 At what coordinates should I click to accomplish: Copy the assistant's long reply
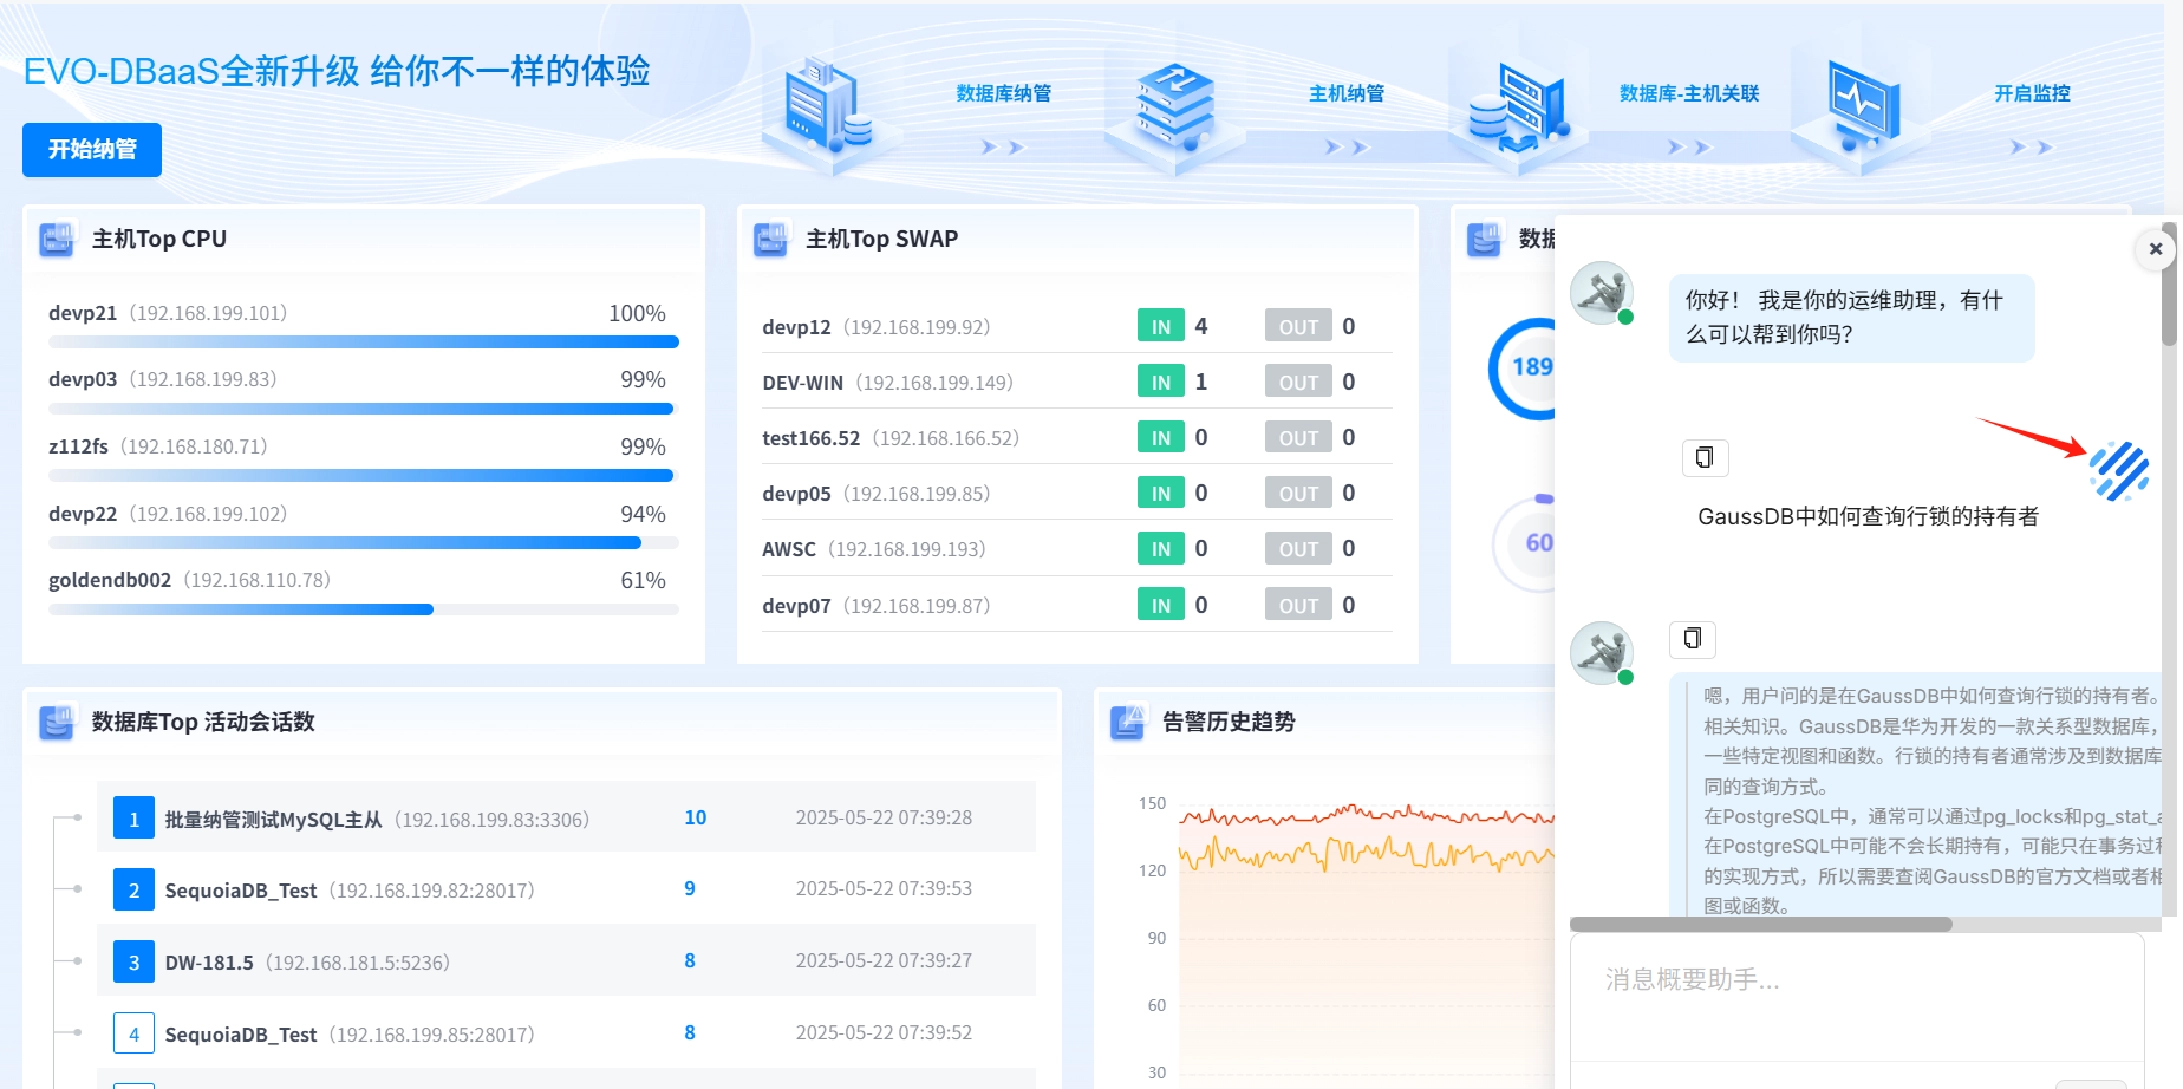pyautogui.click(x=1692, y=639)
